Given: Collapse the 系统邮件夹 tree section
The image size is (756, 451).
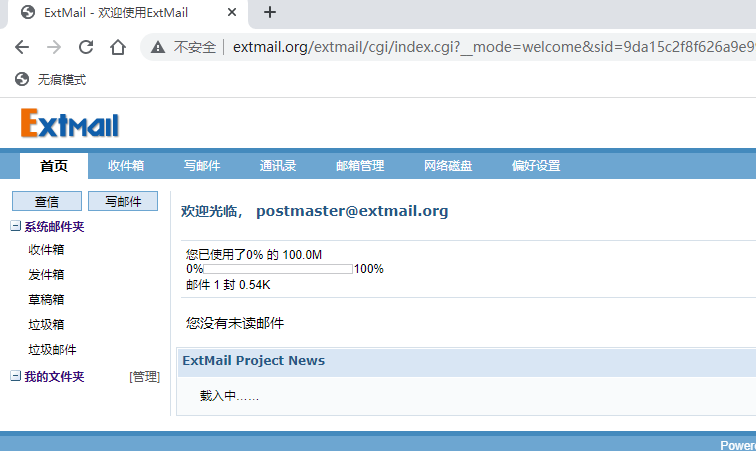Looking at the screenshot, I should pyautogui.click(x=15, y=227).
